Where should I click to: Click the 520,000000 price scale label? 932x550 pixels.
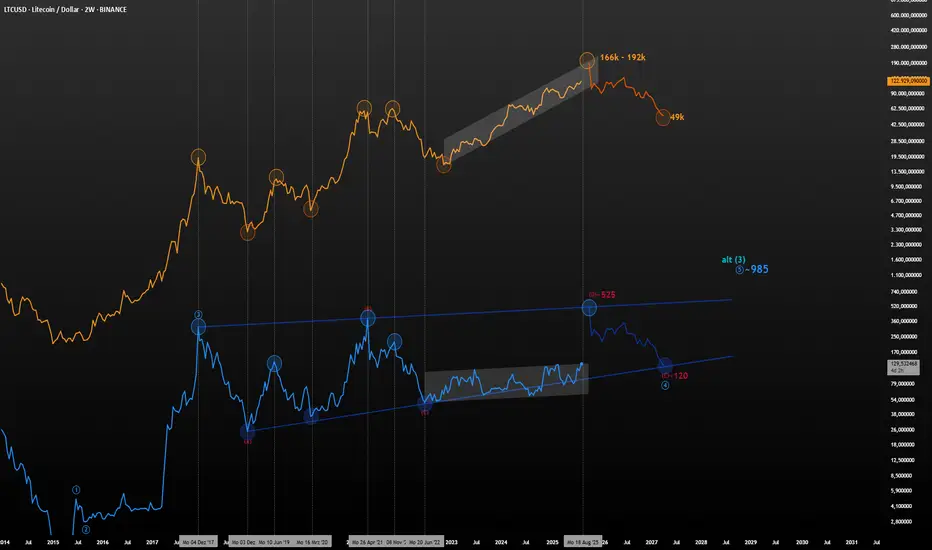pos(904,306)
